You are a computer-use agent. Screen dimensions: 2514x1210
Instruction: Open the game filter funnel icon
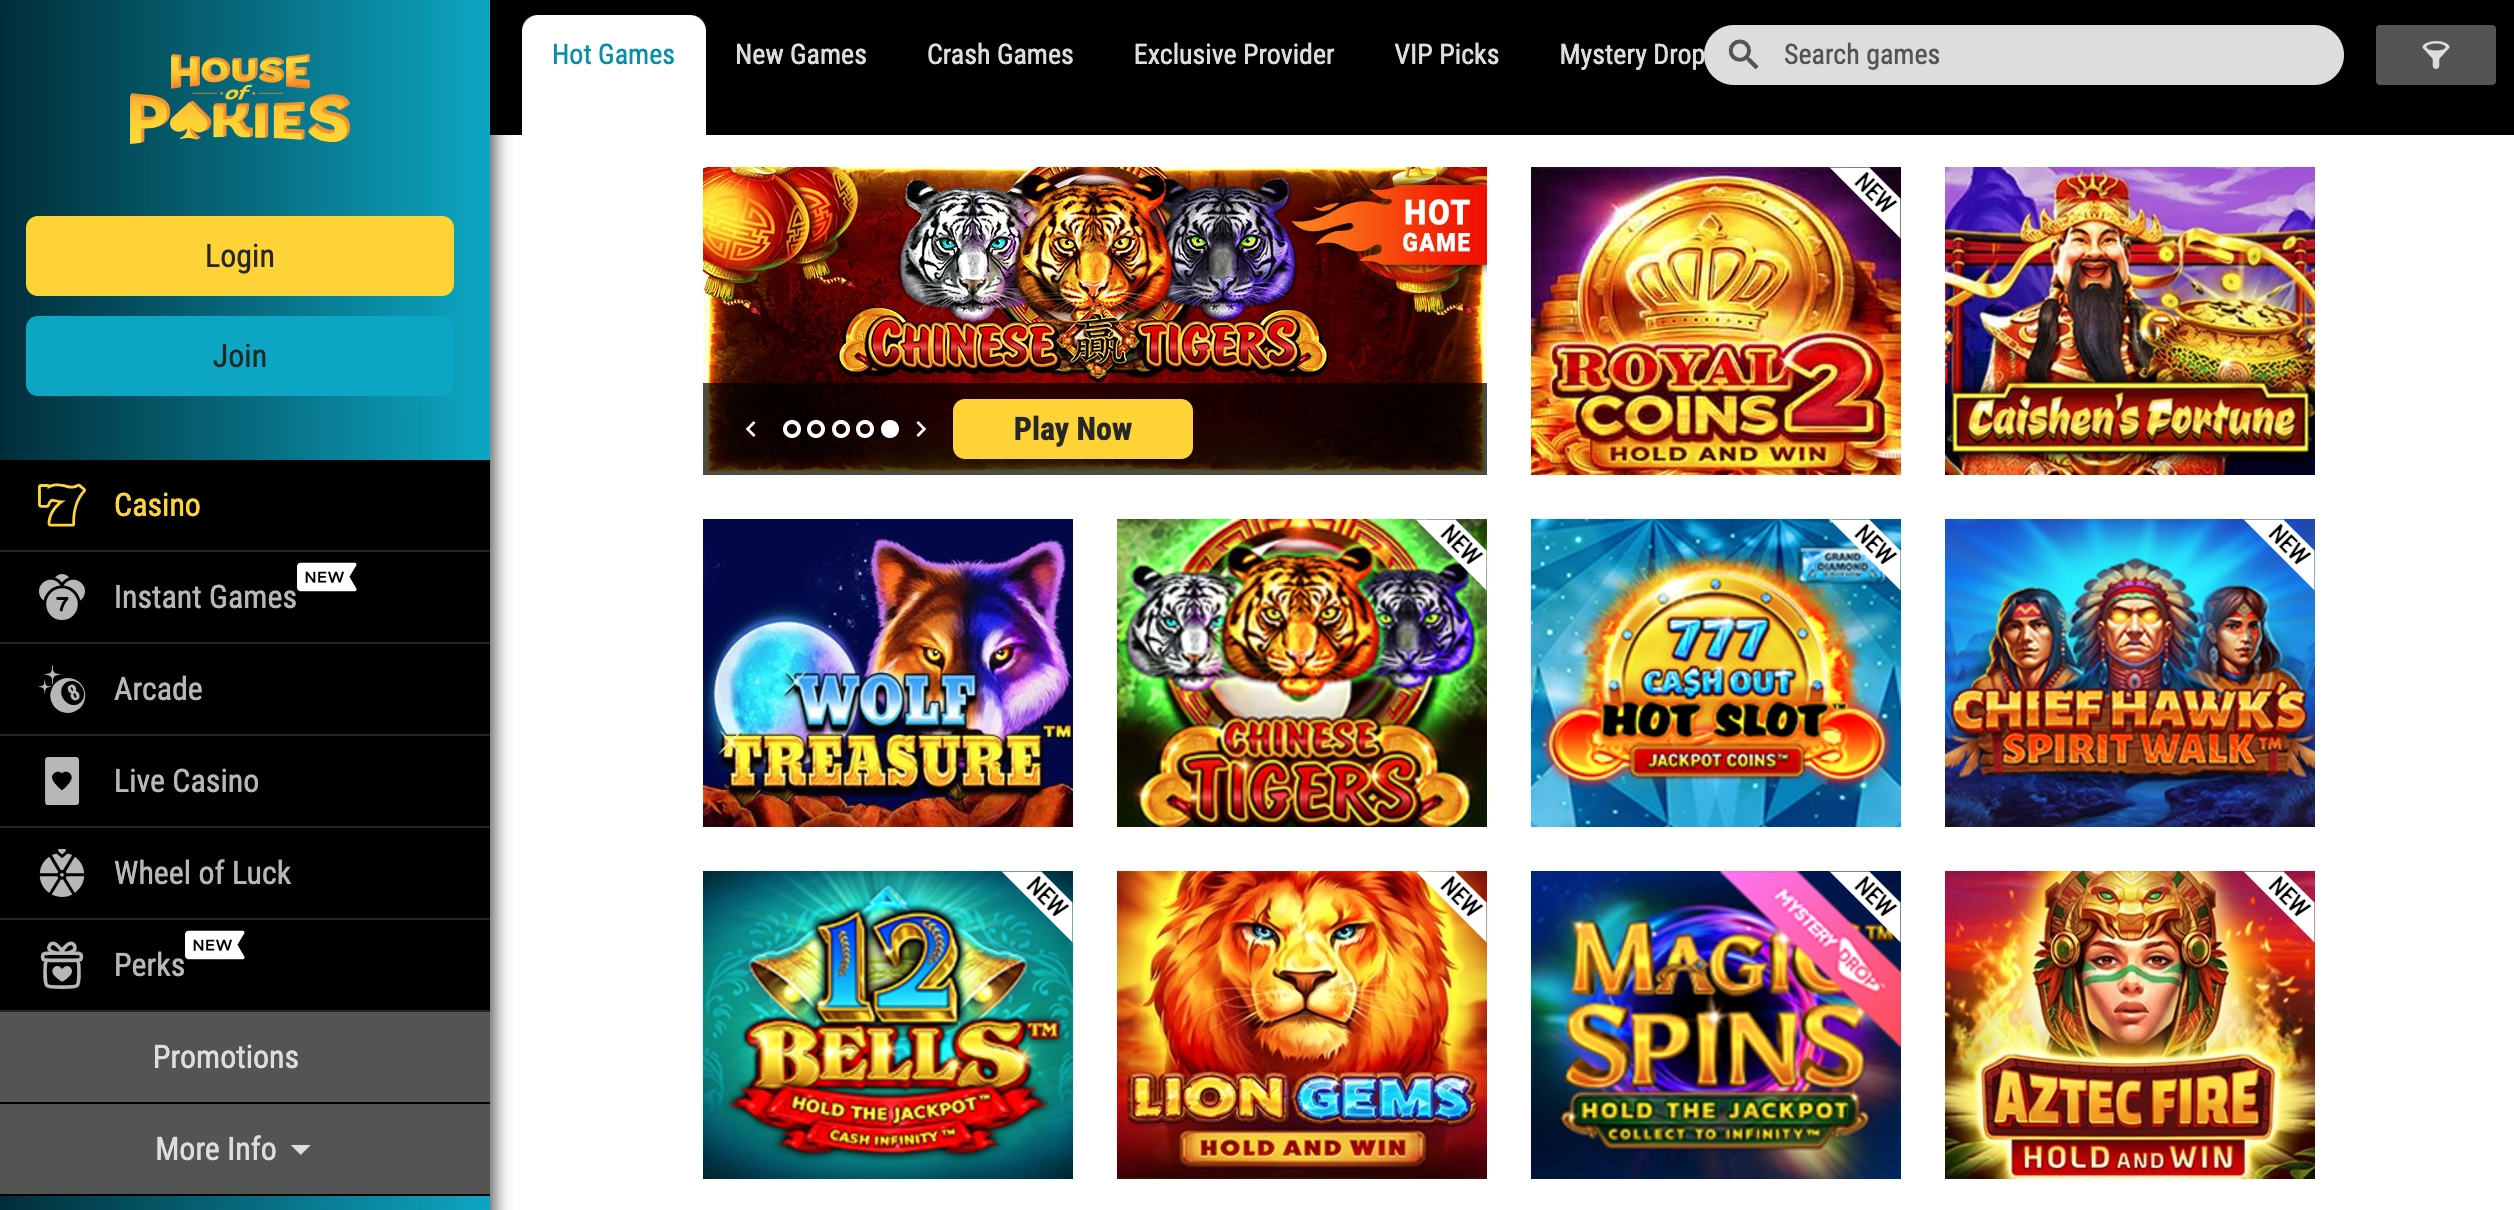tap(2435, 55)
